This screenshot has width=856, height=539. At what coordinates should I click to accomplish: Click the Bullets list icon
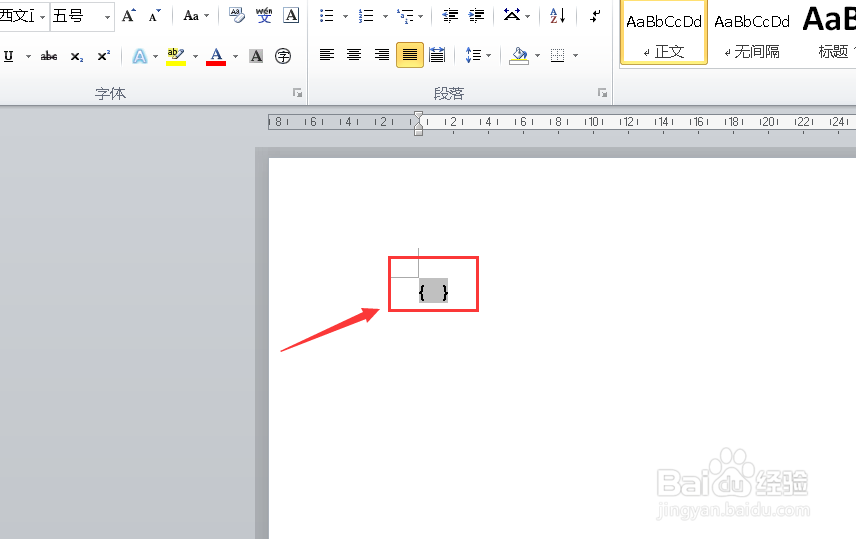[326, 16]
